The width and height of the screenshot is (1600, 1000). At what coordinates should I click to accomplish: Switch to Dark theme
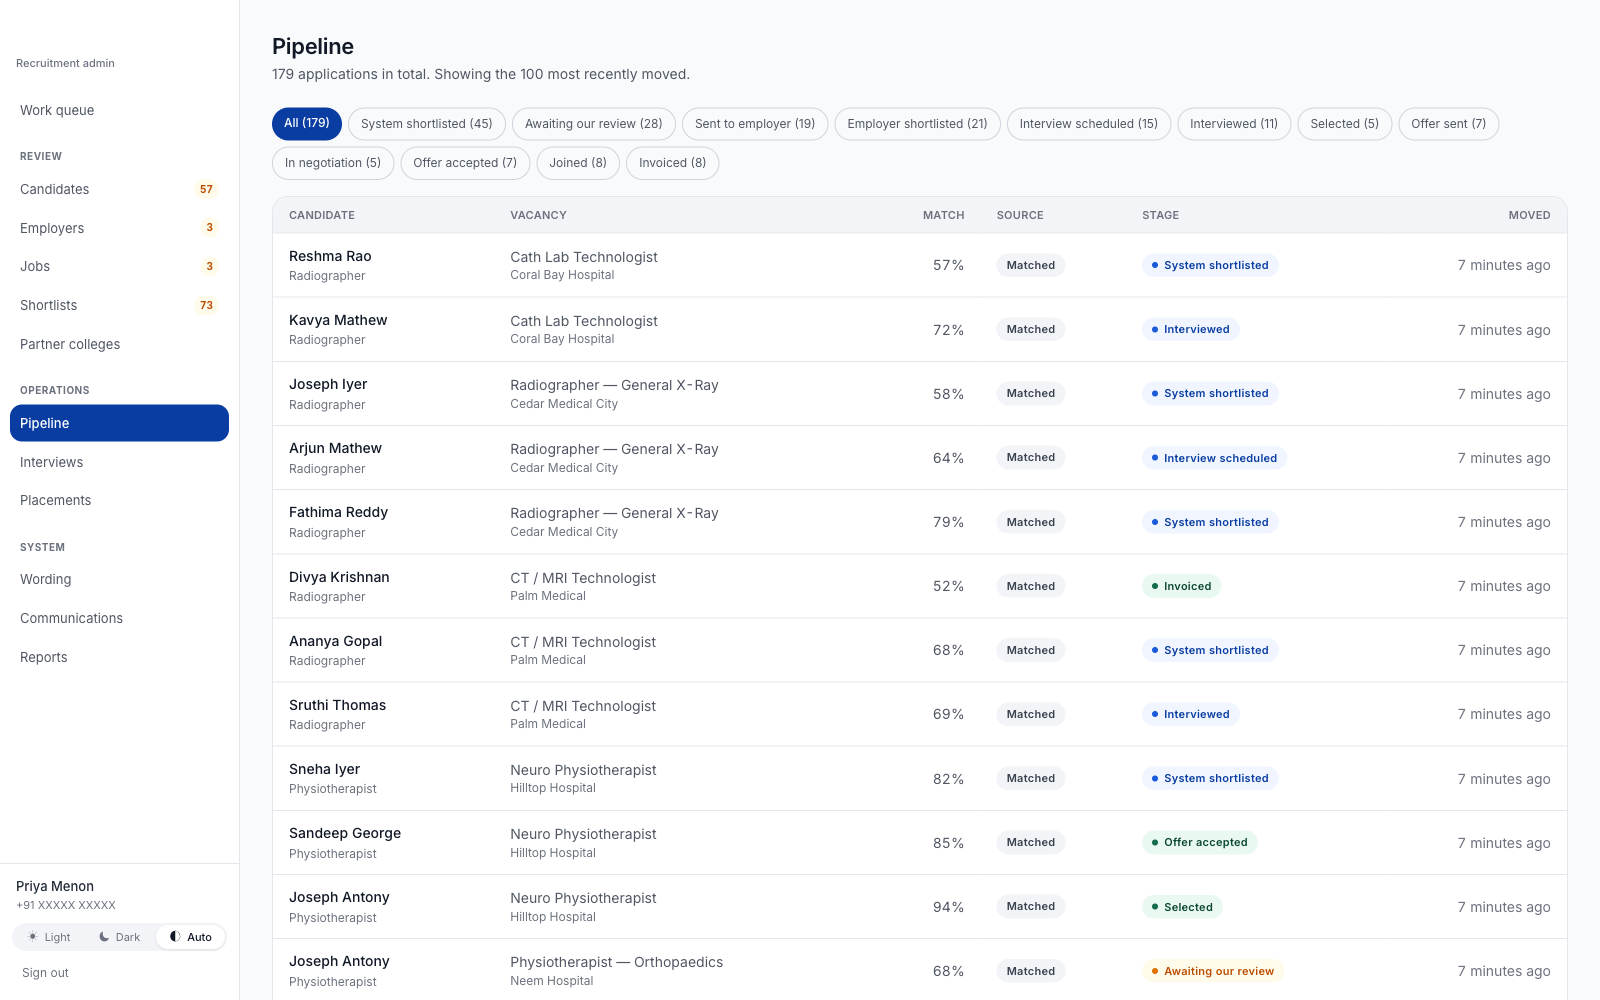coord(119,937)
